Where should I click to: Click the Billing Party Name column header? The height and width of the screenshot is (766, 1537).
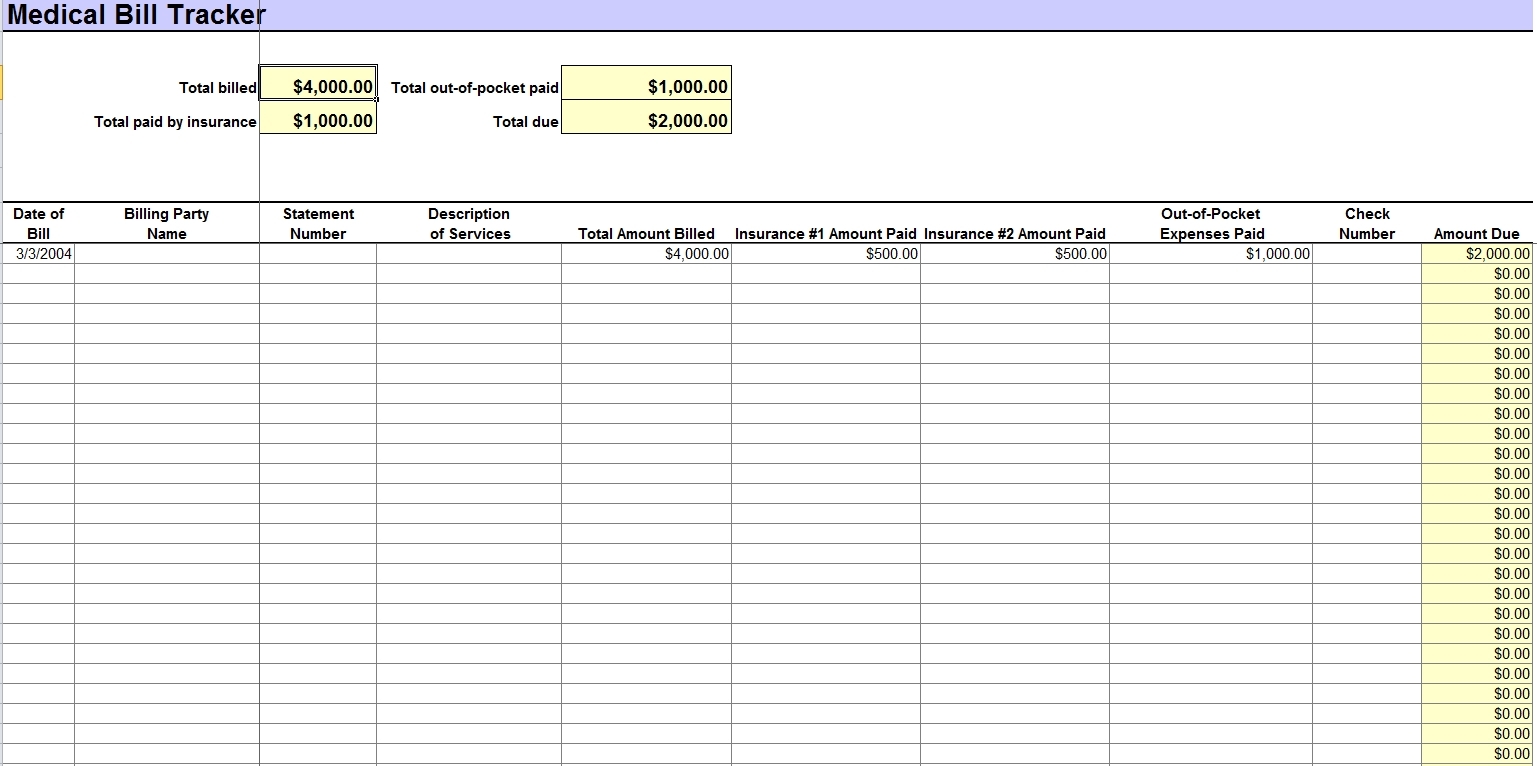point(165,223)
